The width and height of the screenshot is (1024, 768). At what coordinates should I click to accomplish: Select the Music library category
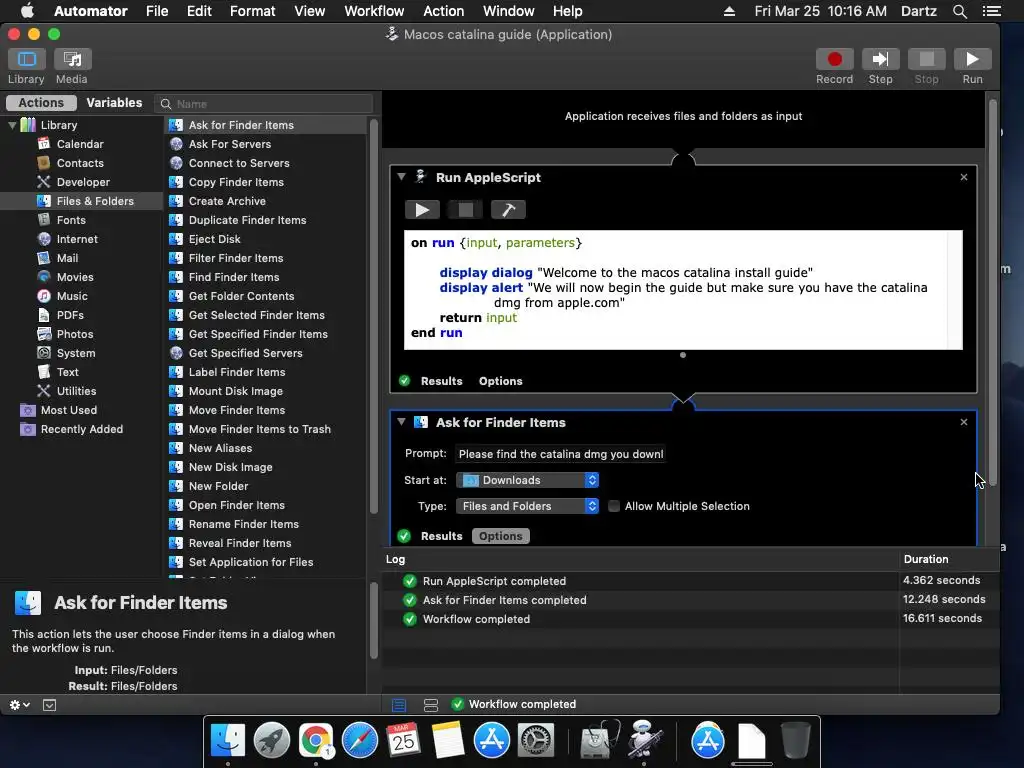[72, 295]
